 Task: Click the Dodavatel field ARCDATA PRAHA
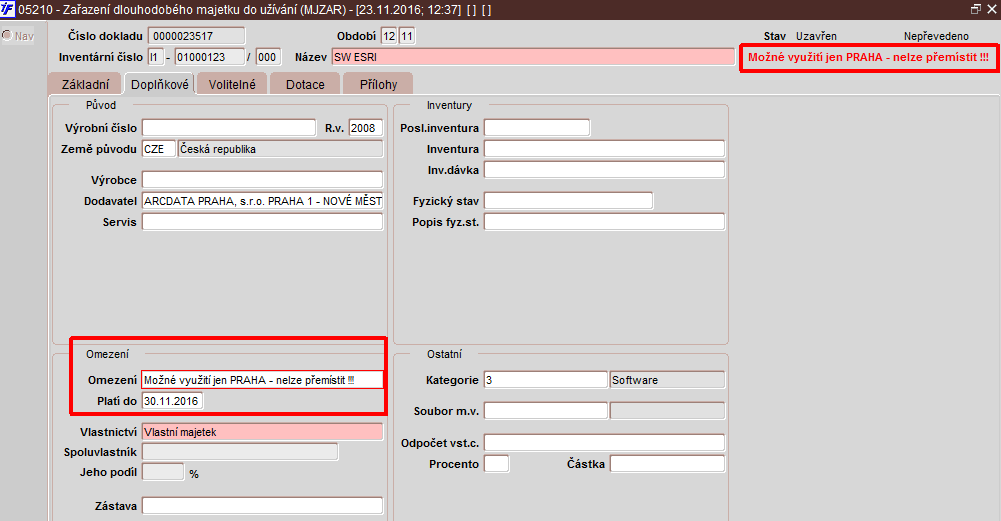click(x=262, y=200)
